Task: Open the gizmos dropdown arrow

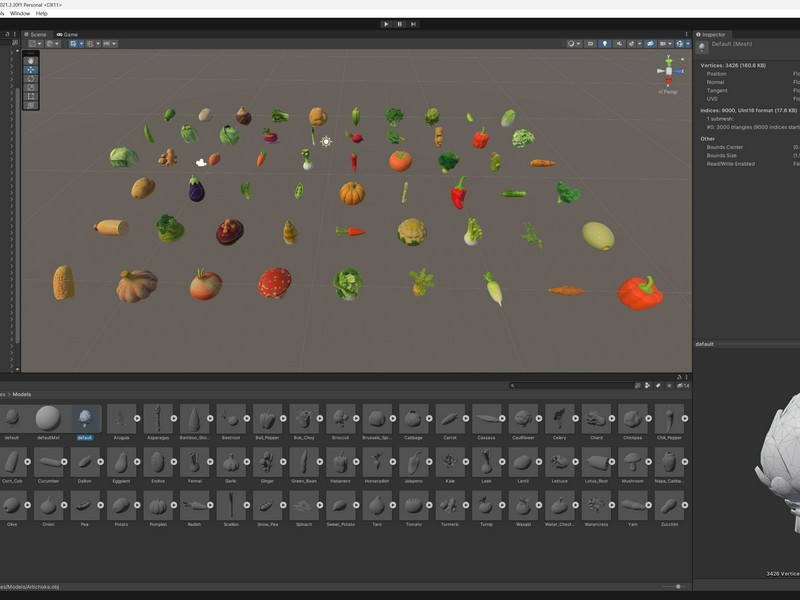Action: click(688, 44)
